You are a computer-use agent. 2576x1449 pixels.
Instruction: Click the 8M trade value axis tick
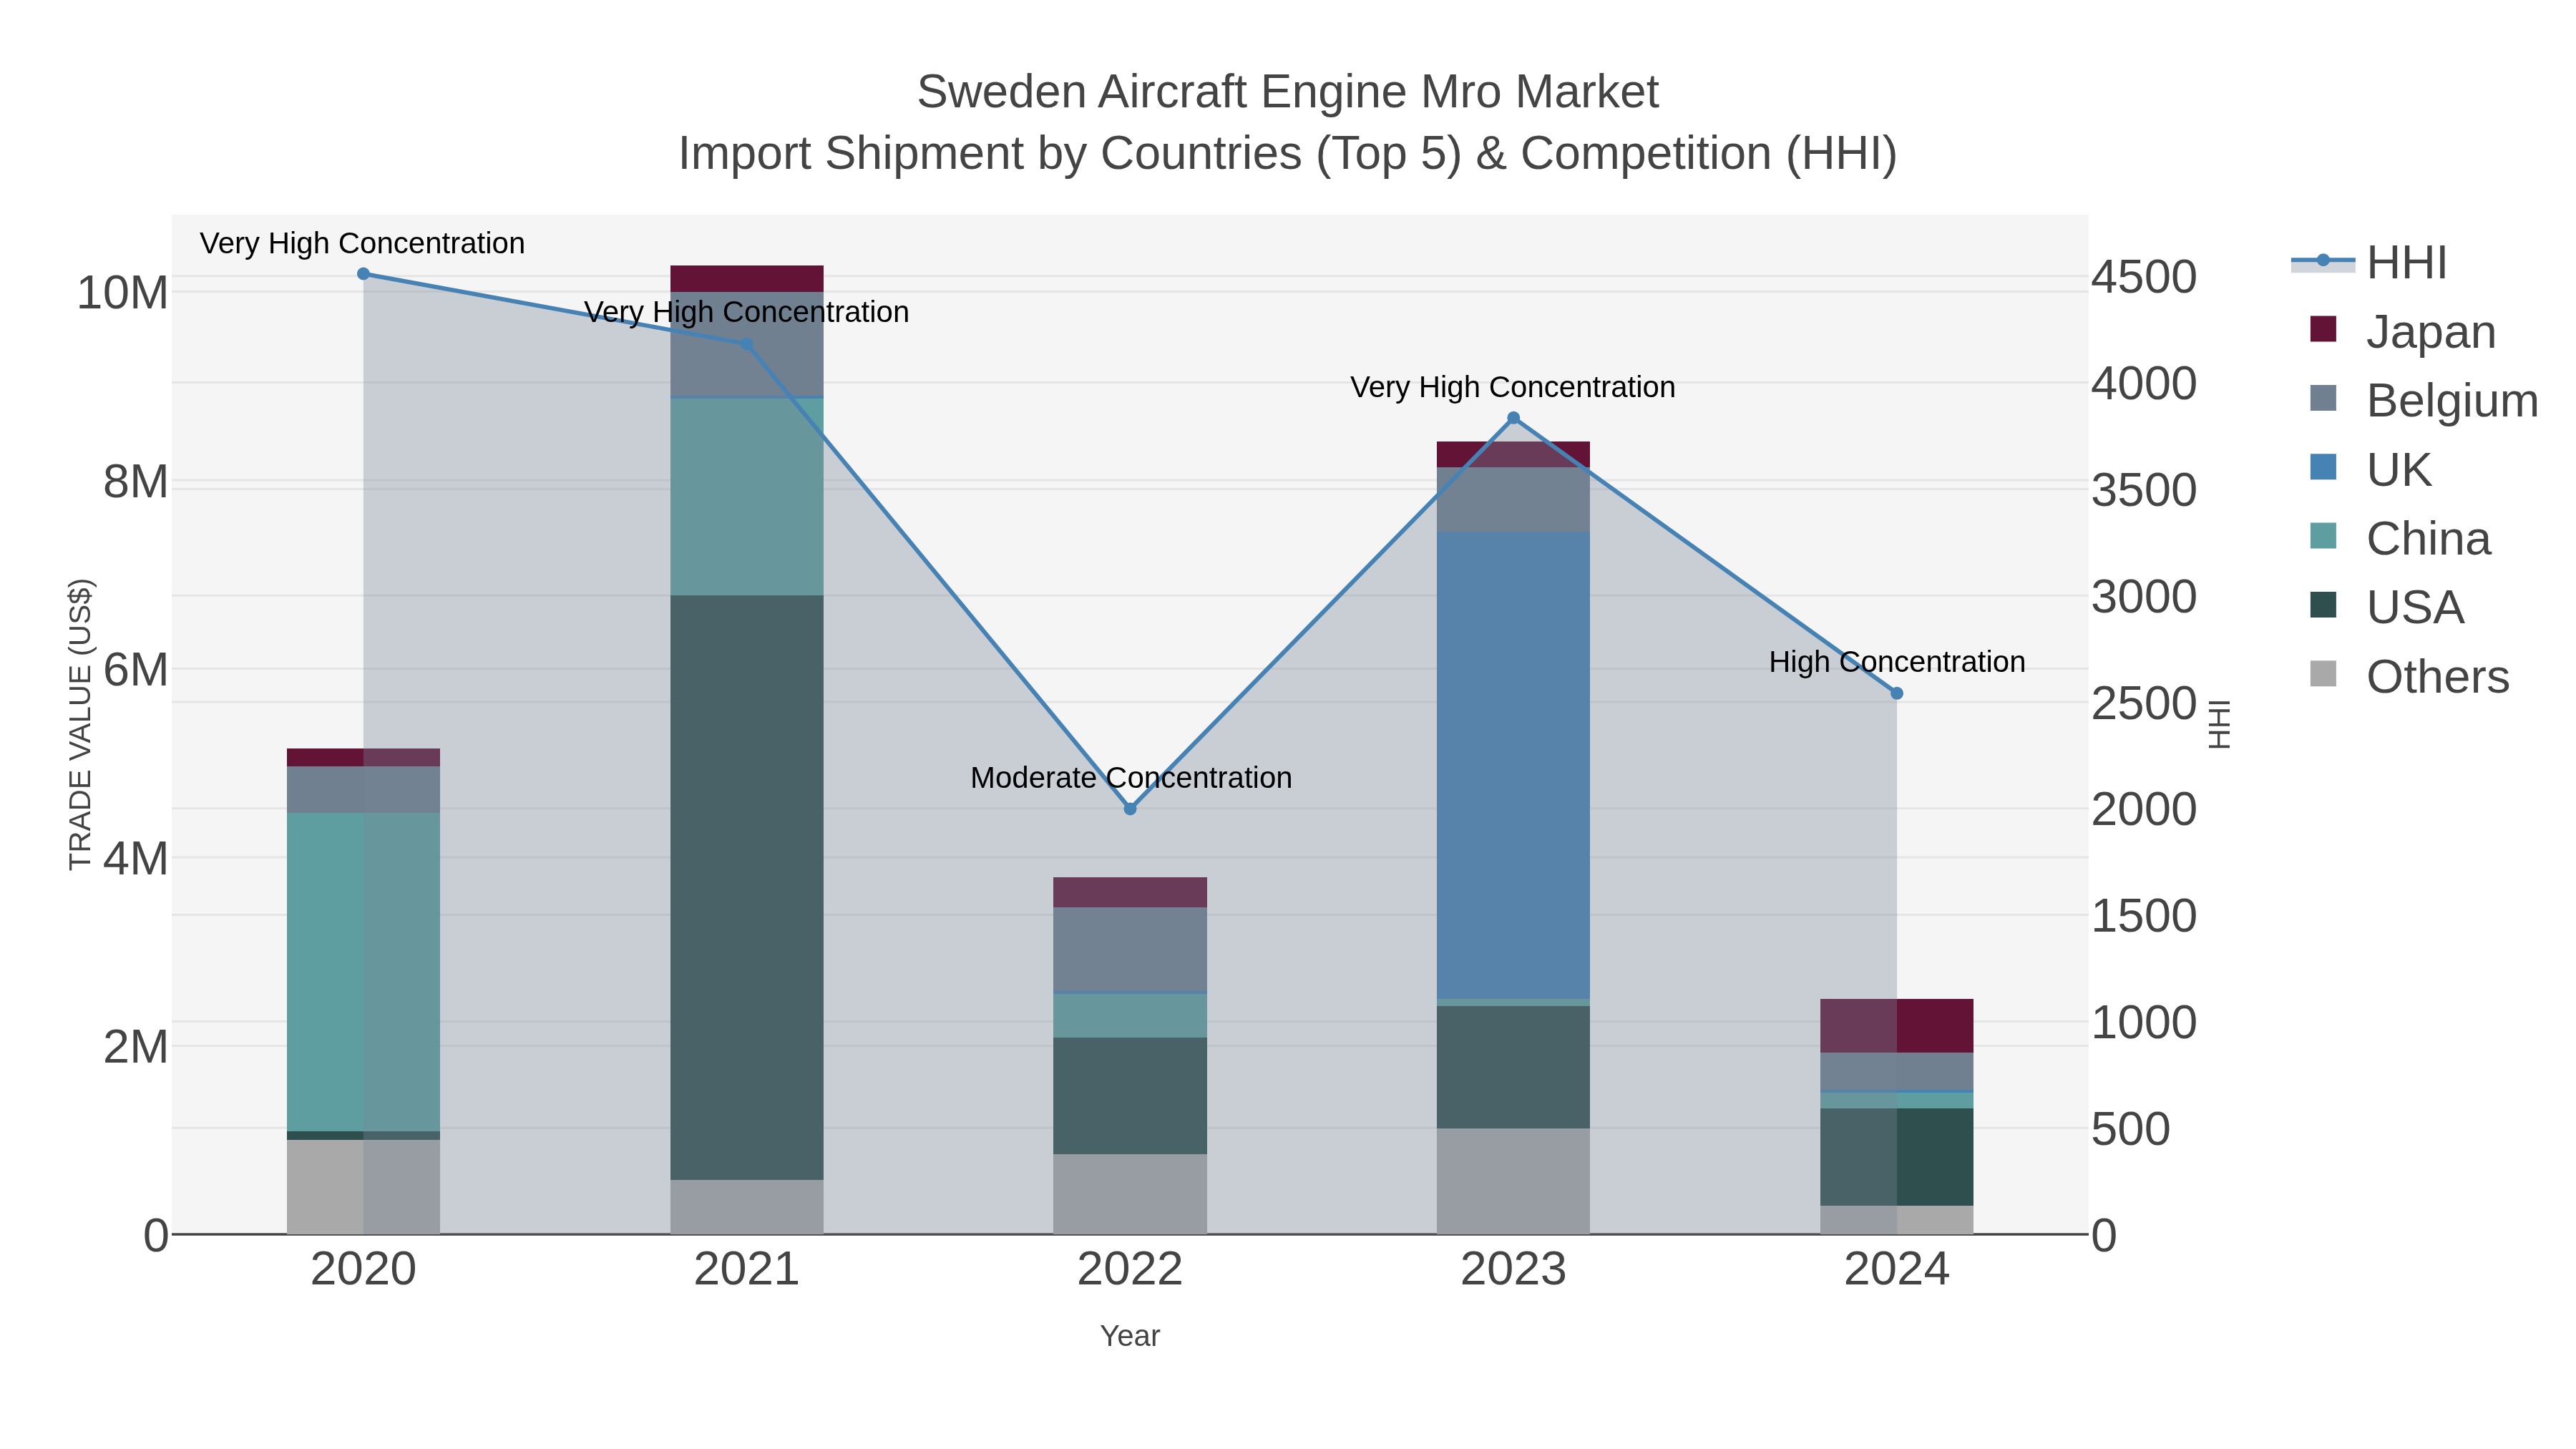[x=135, y=482]
